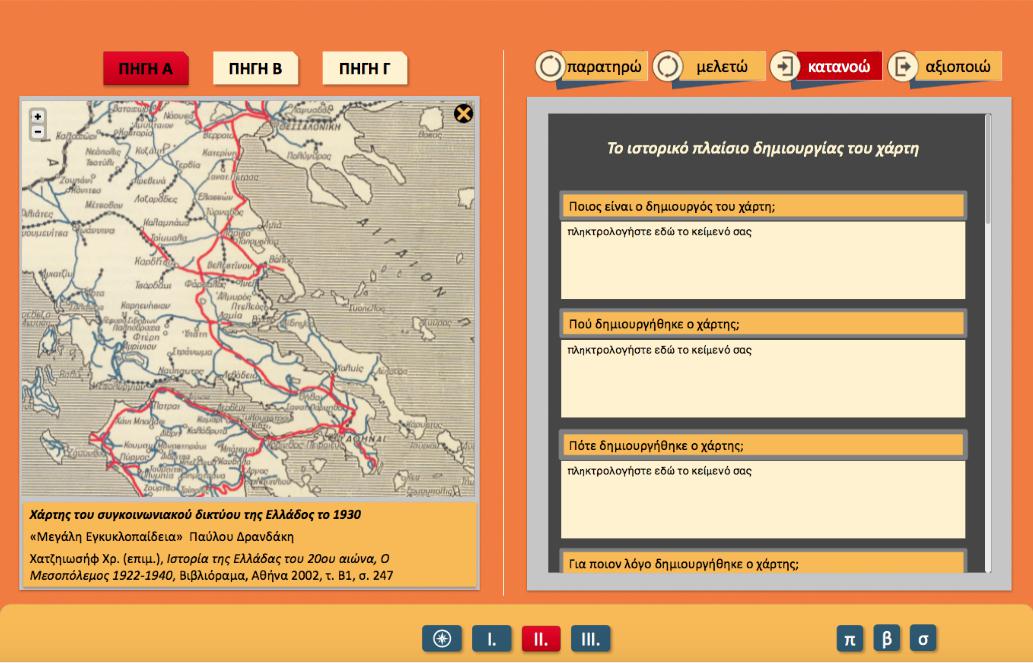Click the answer field under Πότε δημιουργήθηκε ο χάρτης
The image size is (1033, 663).
(x=763, y=500)
